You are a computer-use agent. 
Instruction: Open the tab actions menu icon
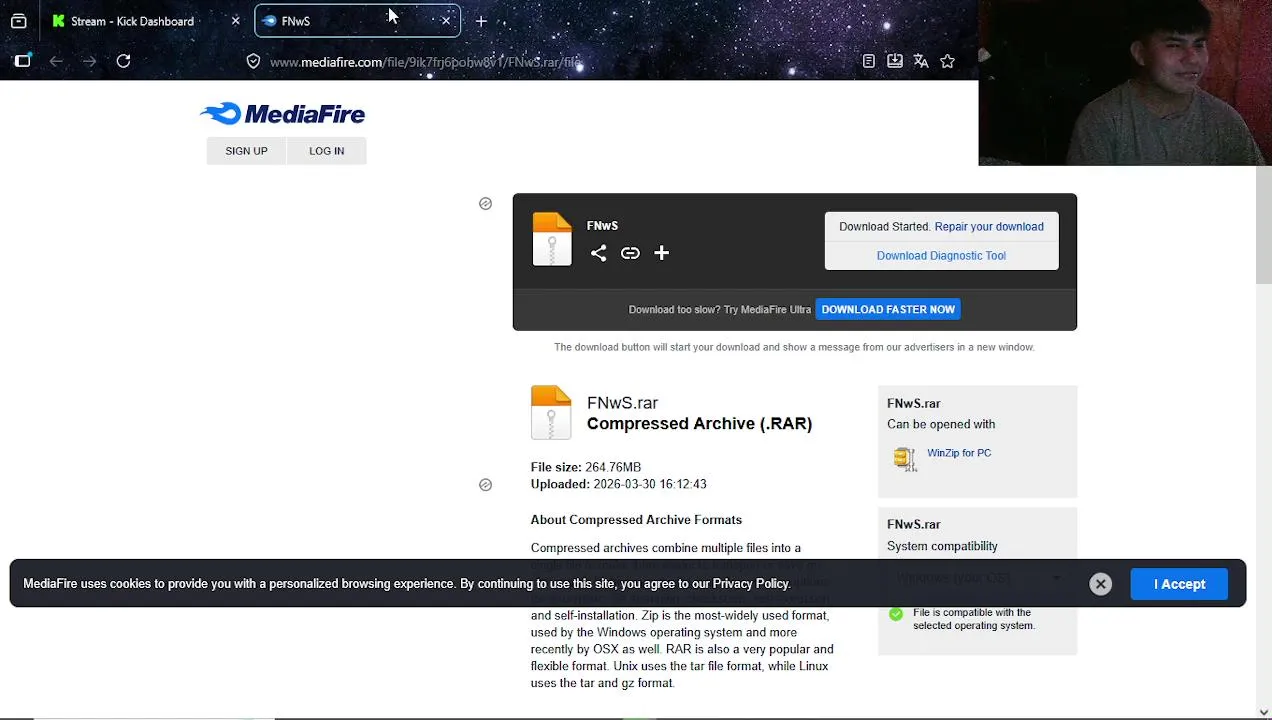[x=19, y=21]
